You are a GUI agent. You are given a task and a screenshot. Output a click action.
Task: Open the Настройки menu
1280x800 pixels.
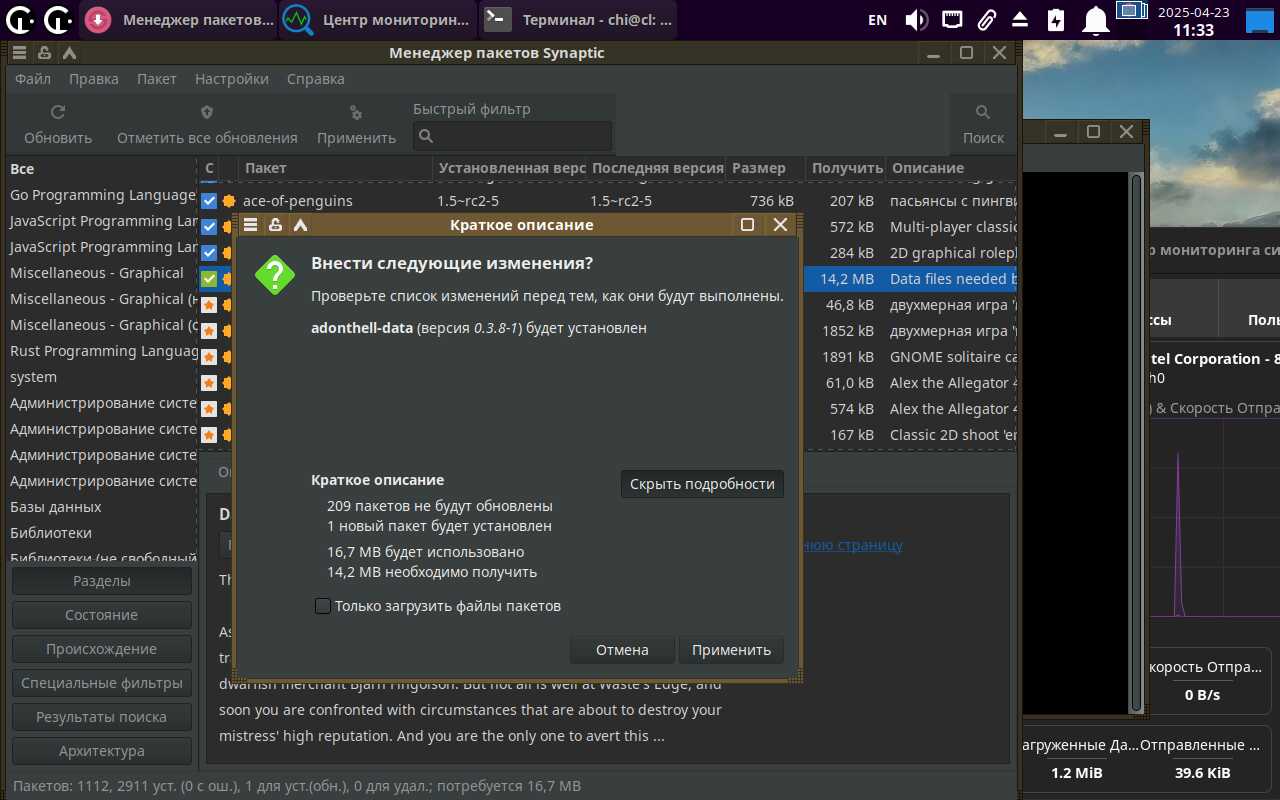pos(231,79)
